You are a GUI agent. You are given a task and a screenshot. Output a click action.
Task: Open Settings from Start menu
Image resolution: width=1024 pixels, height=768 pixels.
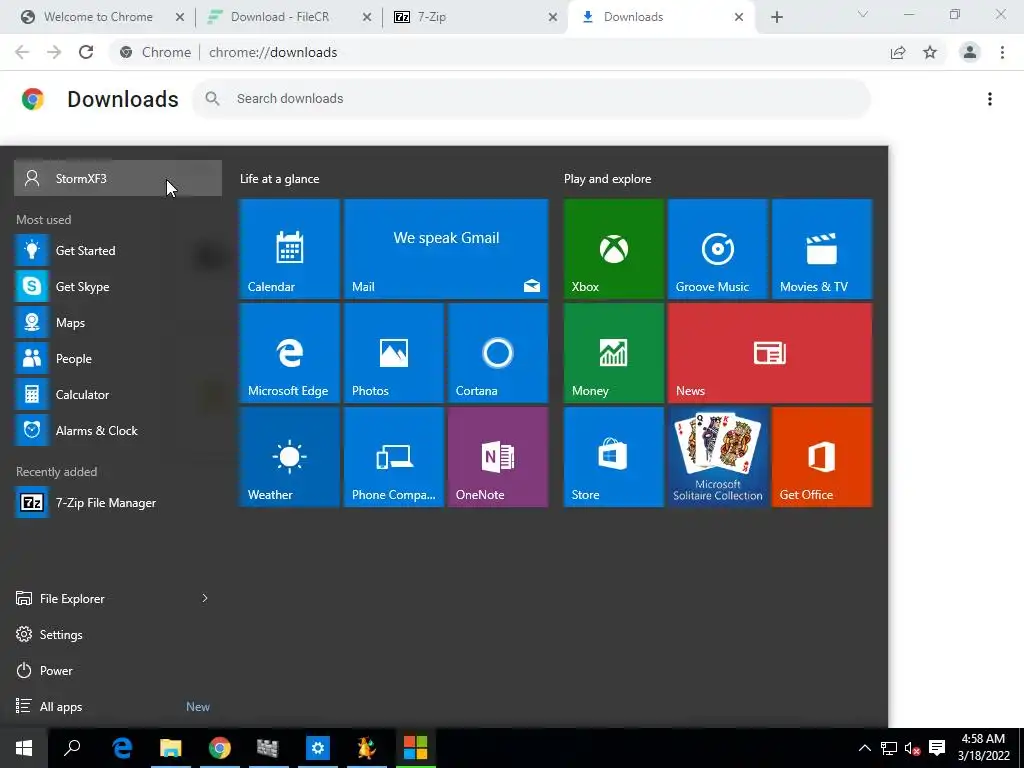(x=118, y=635)
